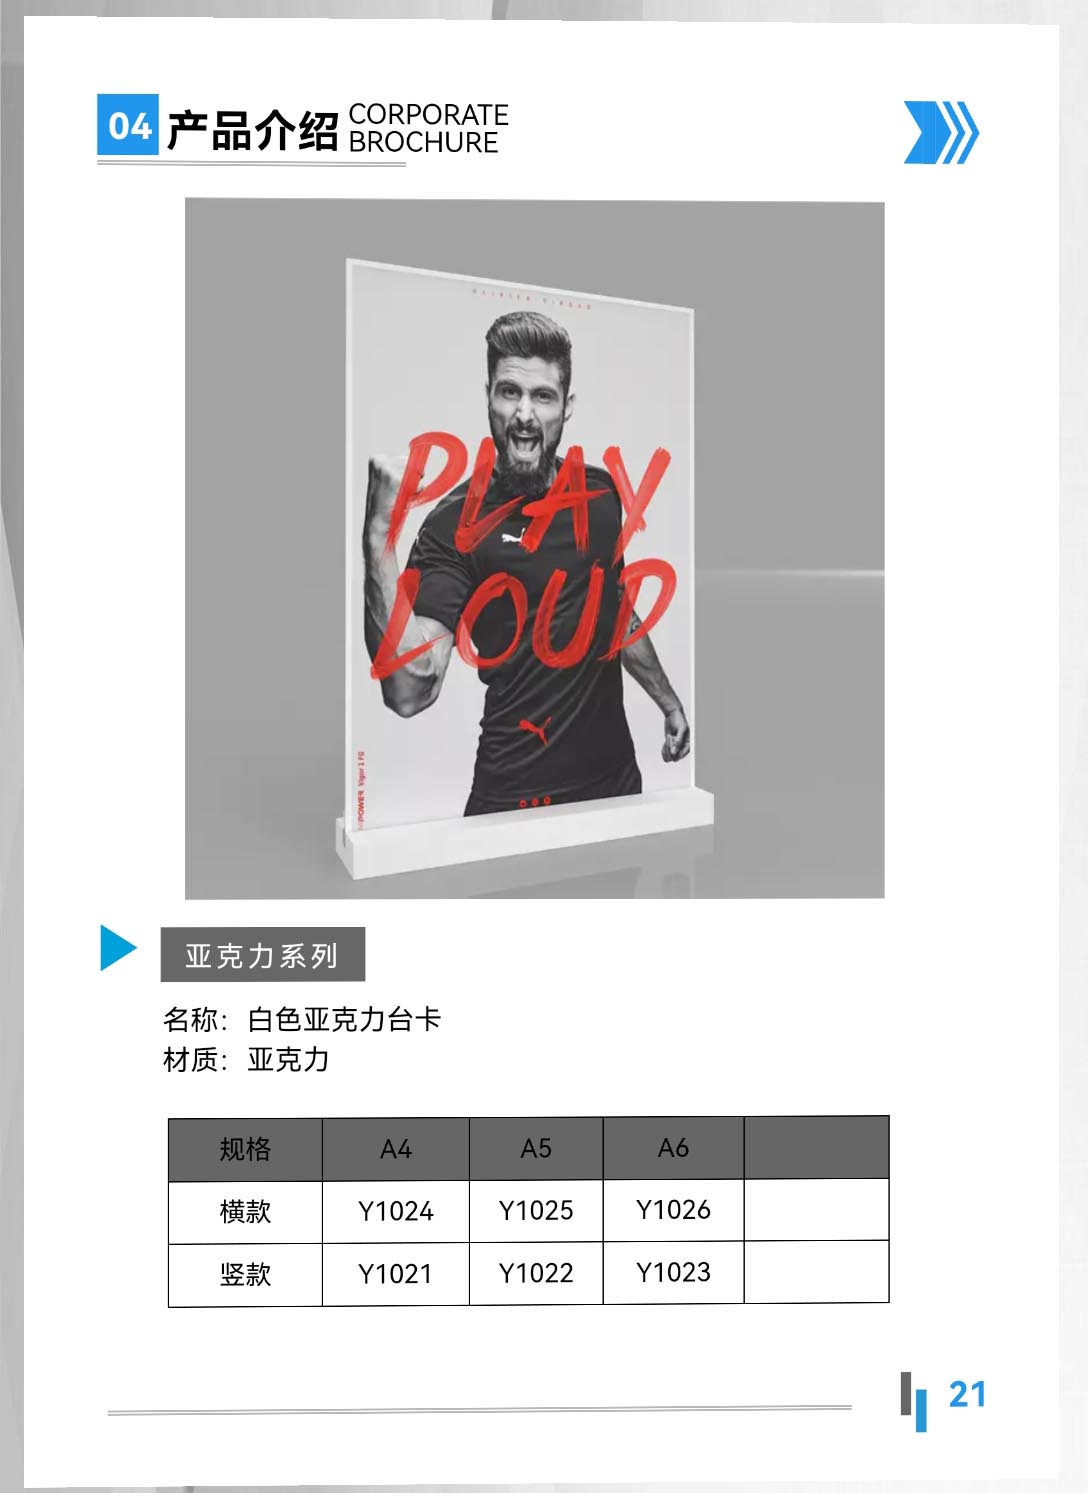The height and width of the screenshot is (1493, 1088).
Task: Click the Y1023 table cell
Action: (673, 1272)
